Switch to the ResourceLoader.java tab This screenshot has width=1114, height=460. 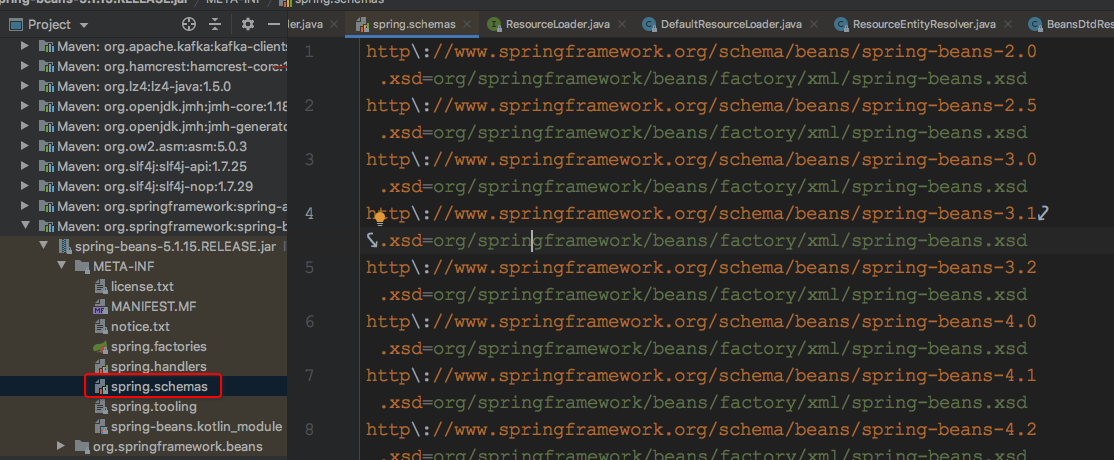pos(558,24)
